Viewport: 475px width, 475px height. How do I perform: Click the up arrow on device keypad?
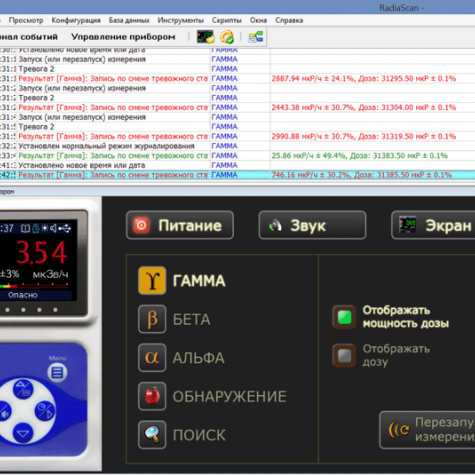tap(23, 389)
